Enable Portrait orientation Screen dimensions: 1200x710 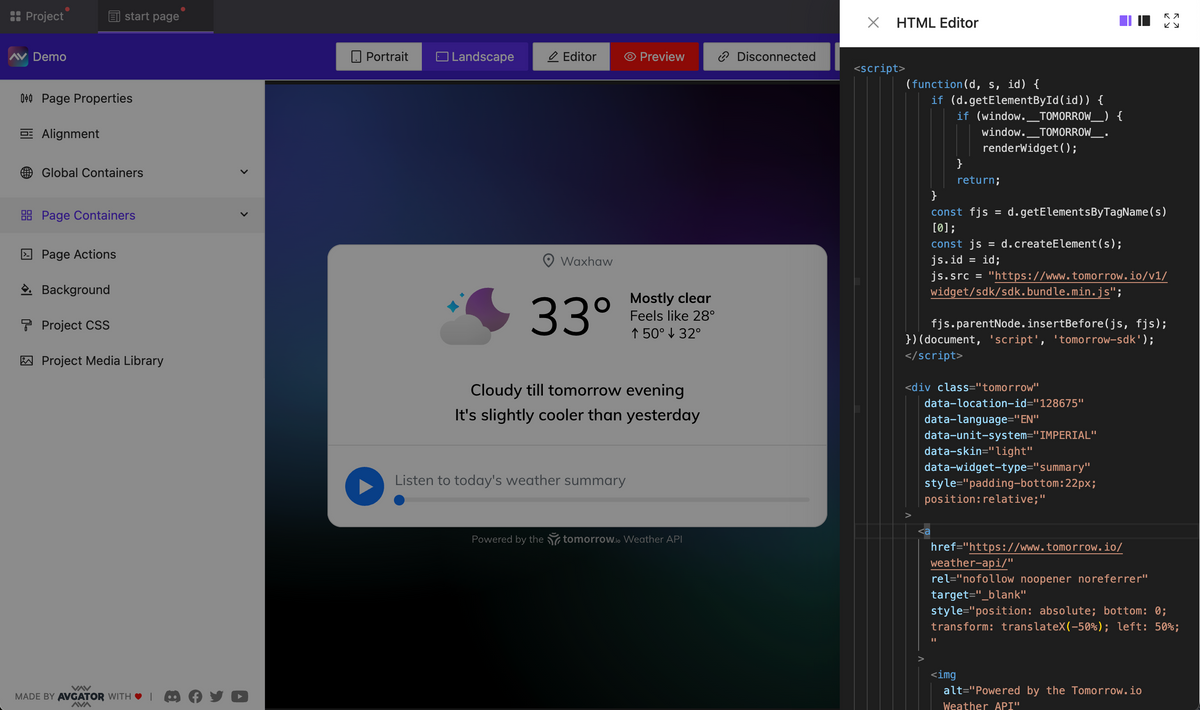(378, 56)
